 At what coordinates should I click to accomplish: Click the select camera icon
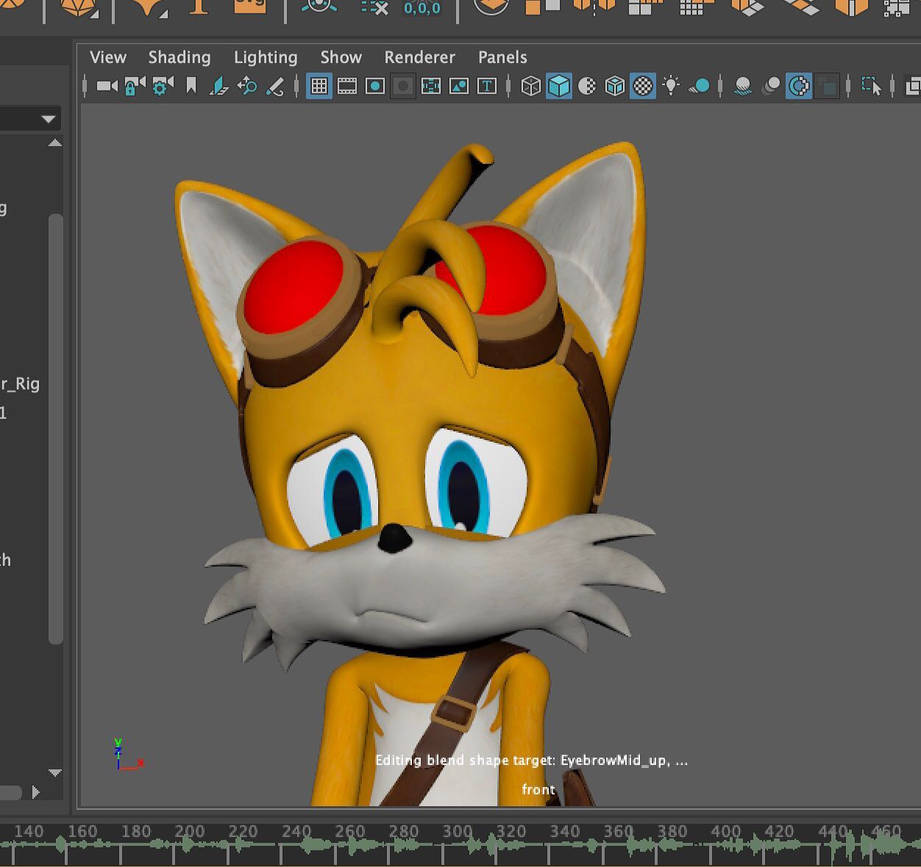tap(105, 86)
